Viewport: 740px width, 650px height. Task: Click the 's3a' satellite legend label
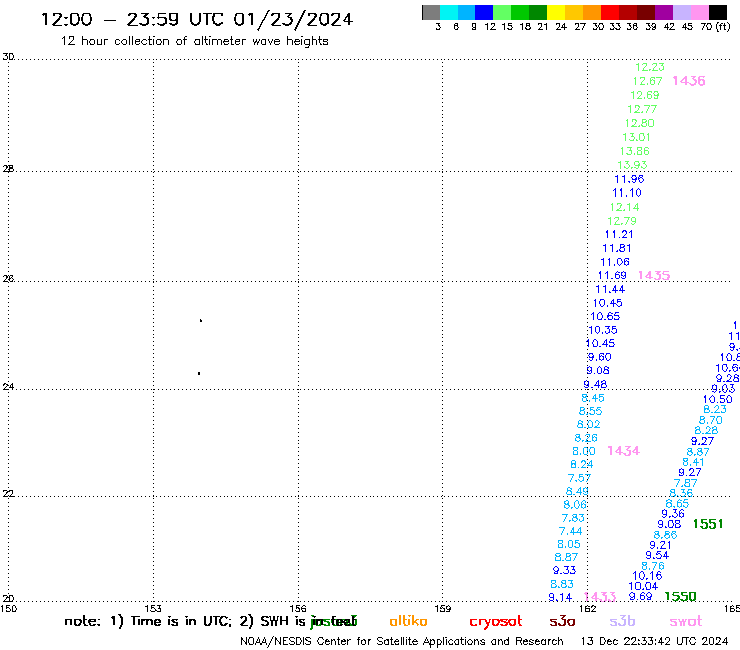click(562, 622)
